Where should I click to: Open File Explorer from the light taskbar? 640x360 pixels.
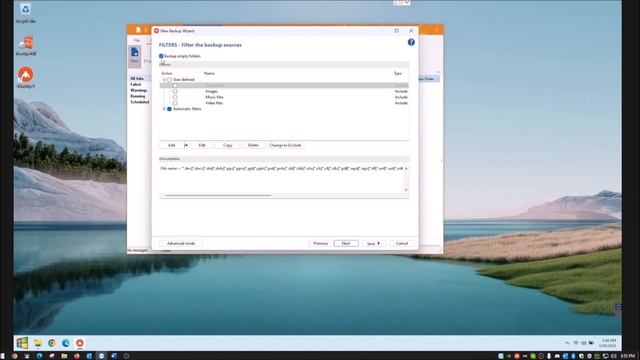point(38,343)
